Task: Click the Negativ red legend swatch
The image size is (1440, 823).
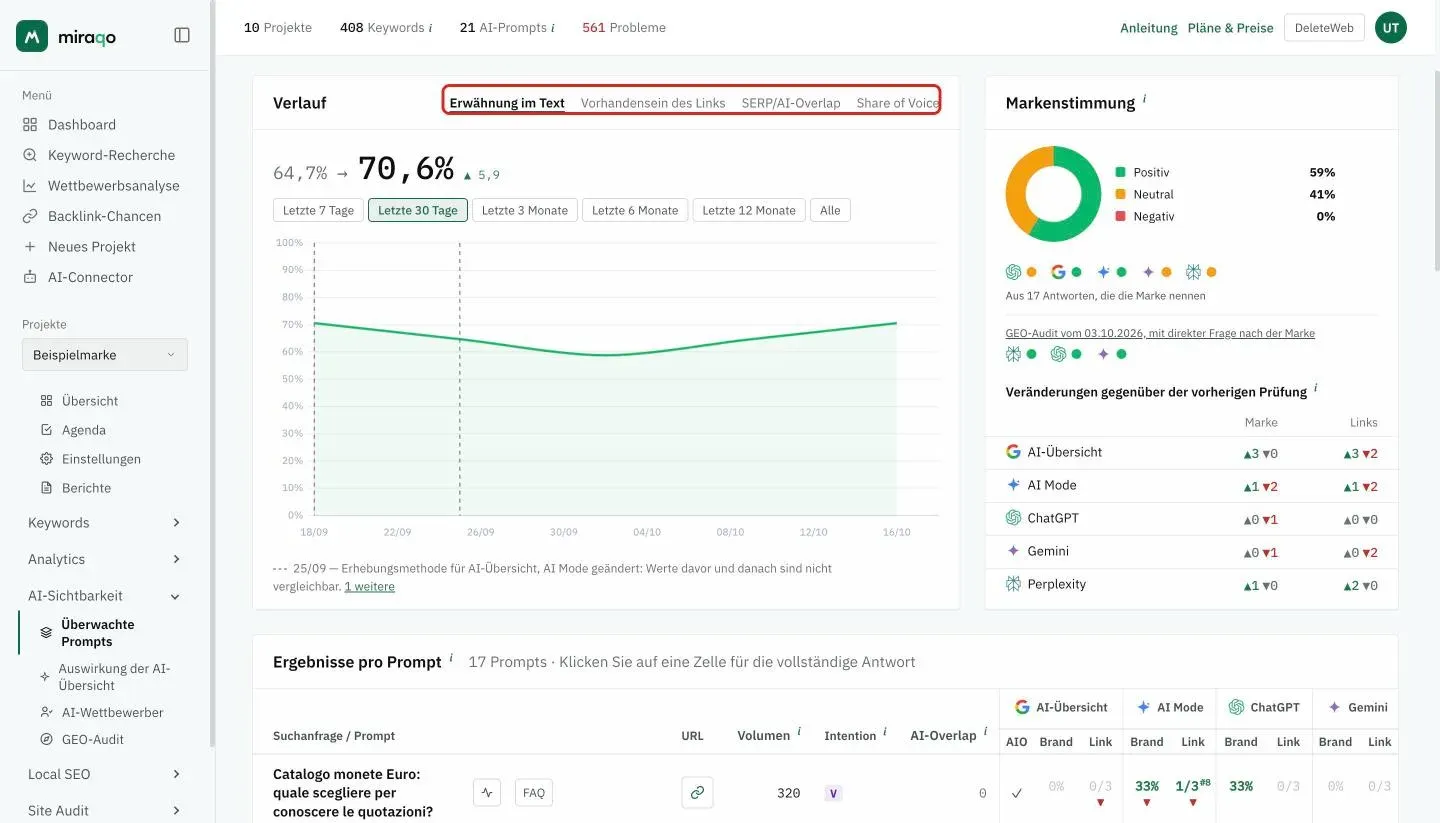Action: point(1120,217)
